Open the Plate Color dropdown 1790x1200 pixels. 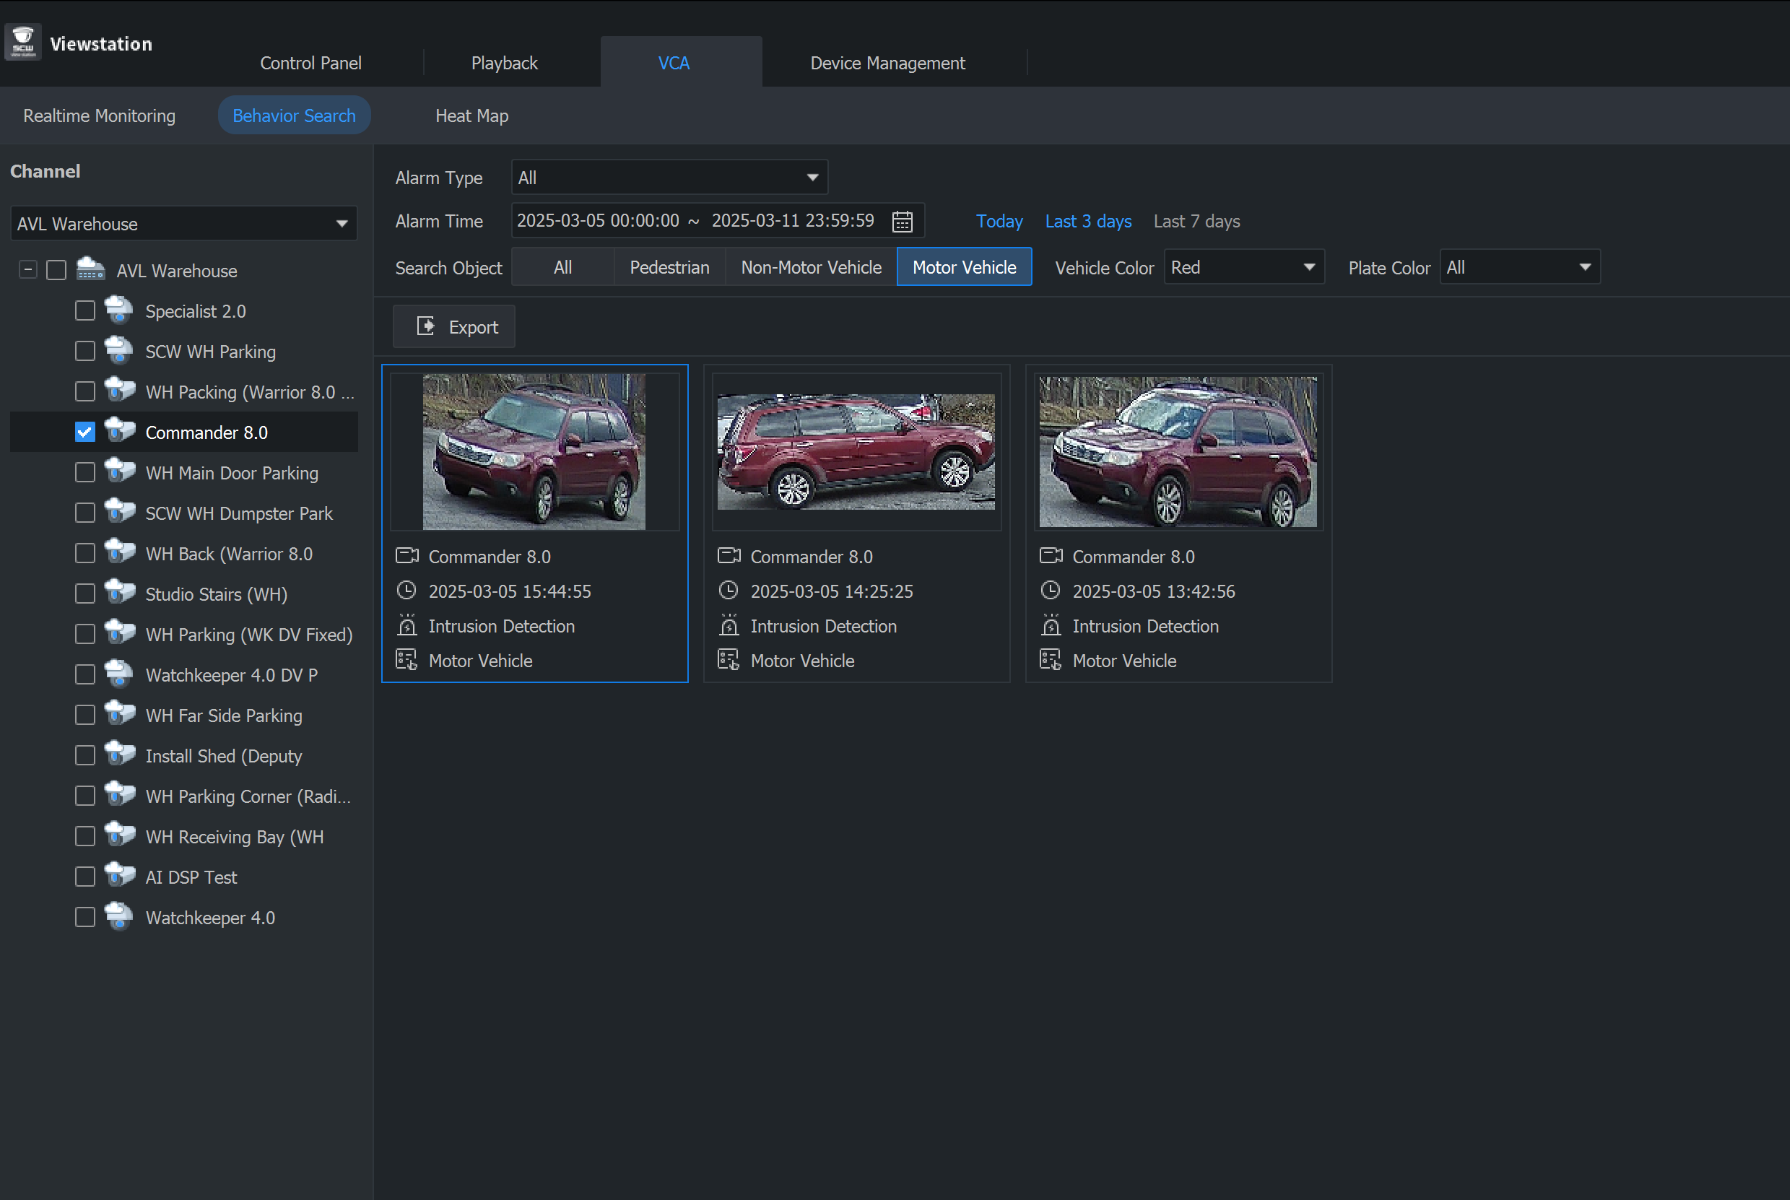click(1519, 267)
